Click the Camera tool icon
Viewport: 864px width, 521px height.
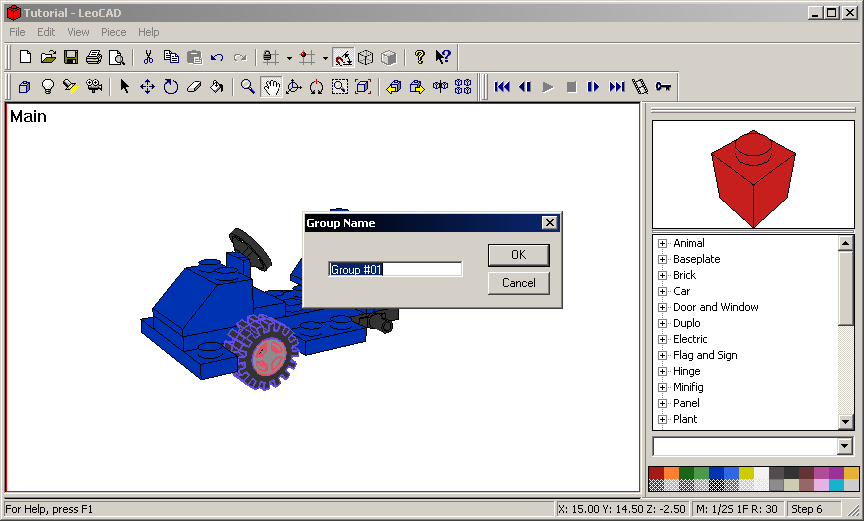pos(94,87)
